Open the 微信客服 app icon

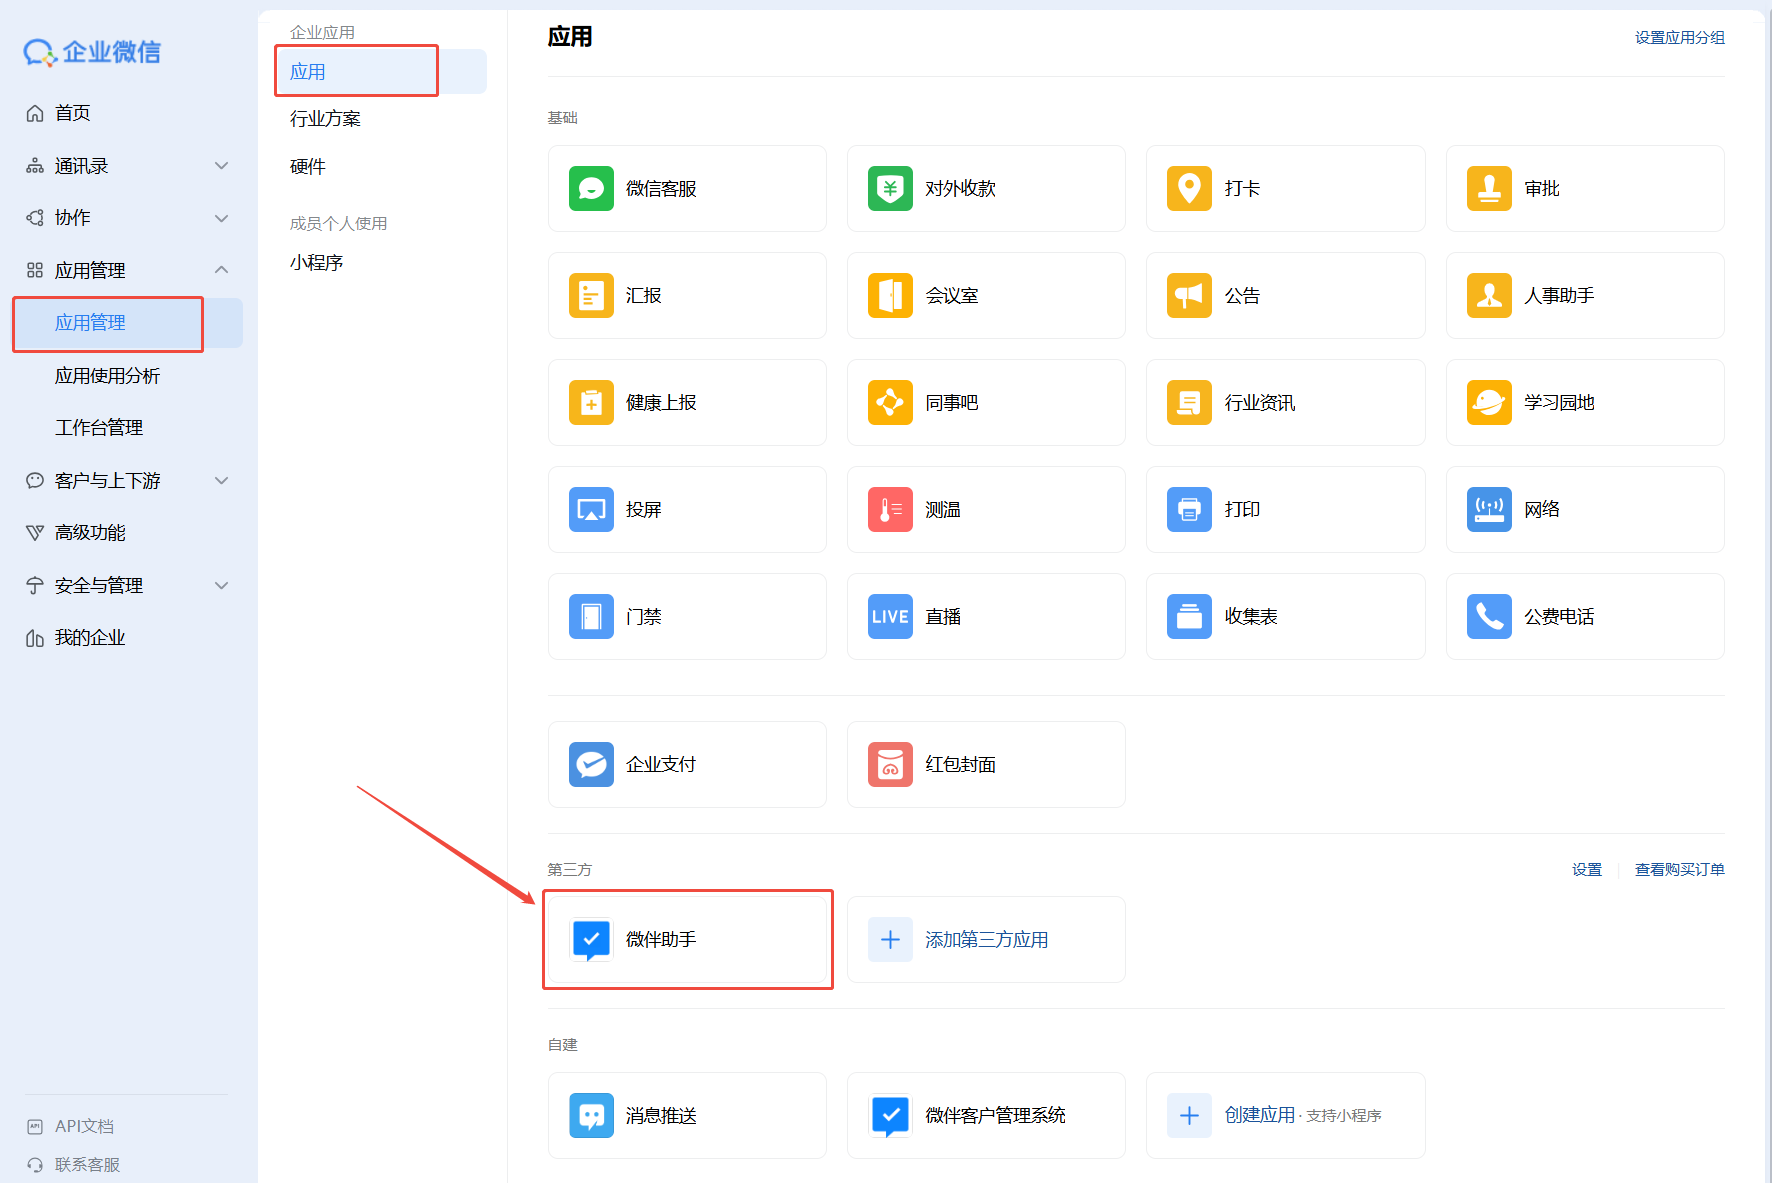(x=591, y=188)
